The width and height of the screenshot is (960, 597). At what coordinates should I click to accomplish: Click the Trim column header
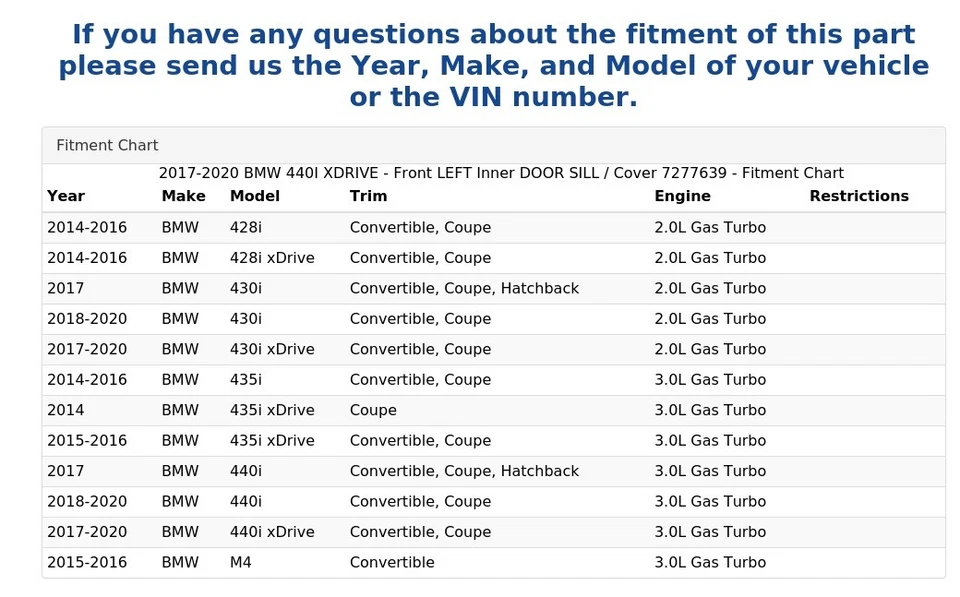[x=368, y=196]
